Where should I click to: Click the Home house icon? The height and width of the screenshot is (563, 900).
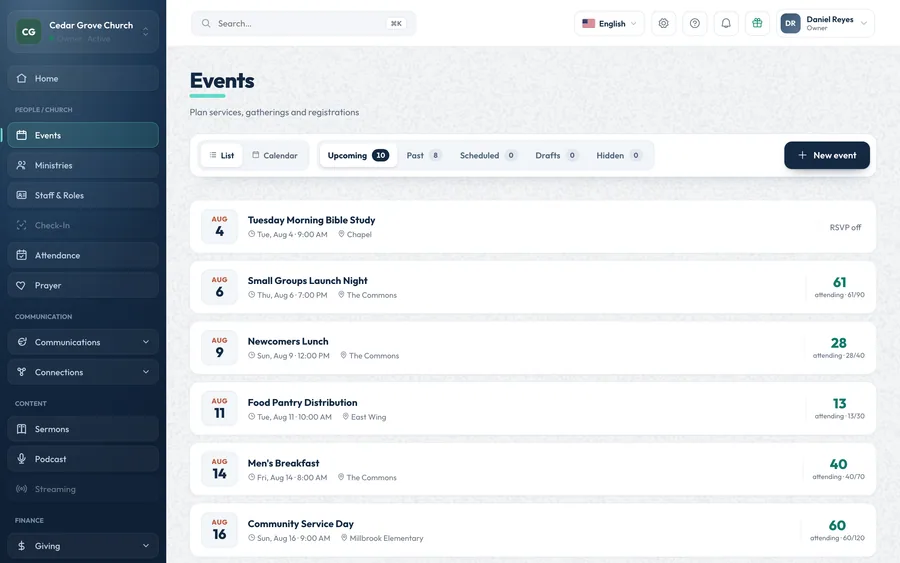pyautogui.click(x=21, y=78)
